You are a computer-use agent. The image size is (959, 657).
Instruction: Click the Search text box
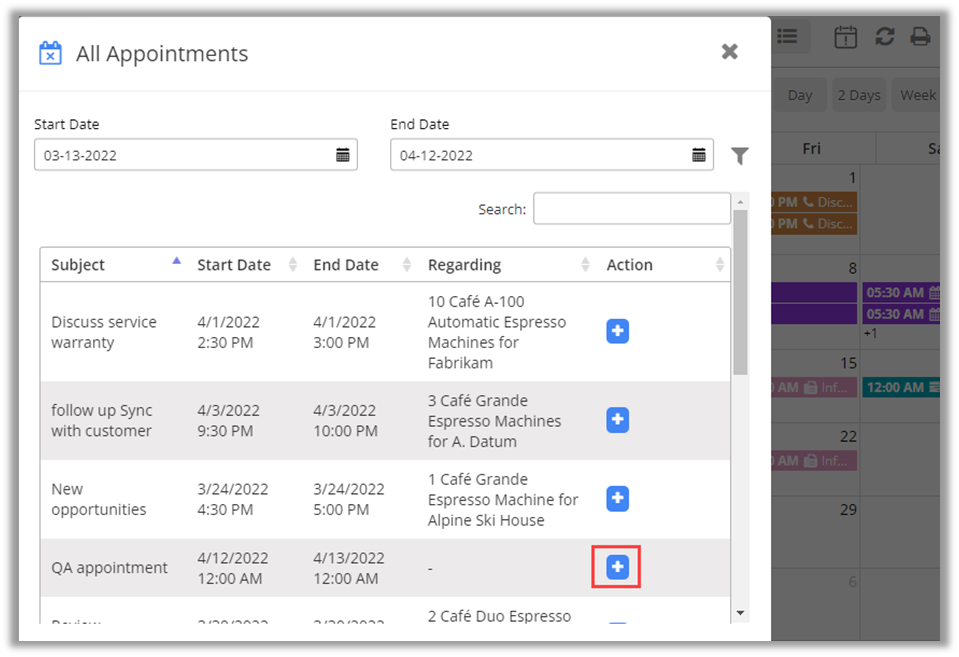631,209
